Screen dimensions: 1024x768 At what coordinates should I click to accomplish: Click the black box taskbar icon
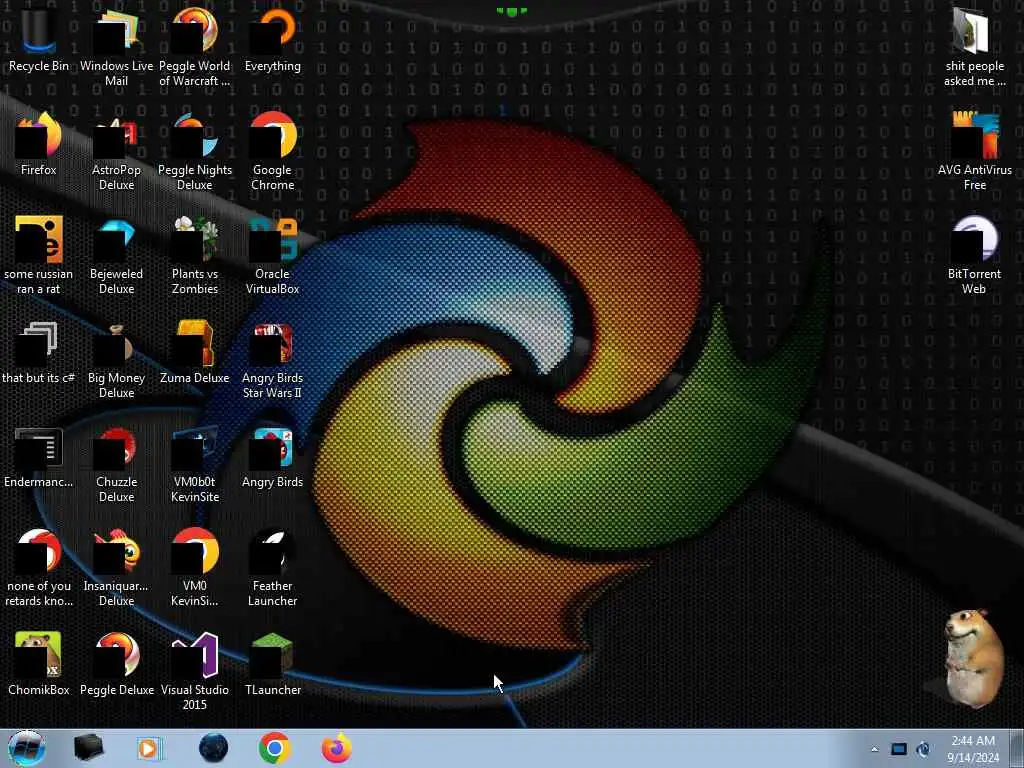point(89,748)
